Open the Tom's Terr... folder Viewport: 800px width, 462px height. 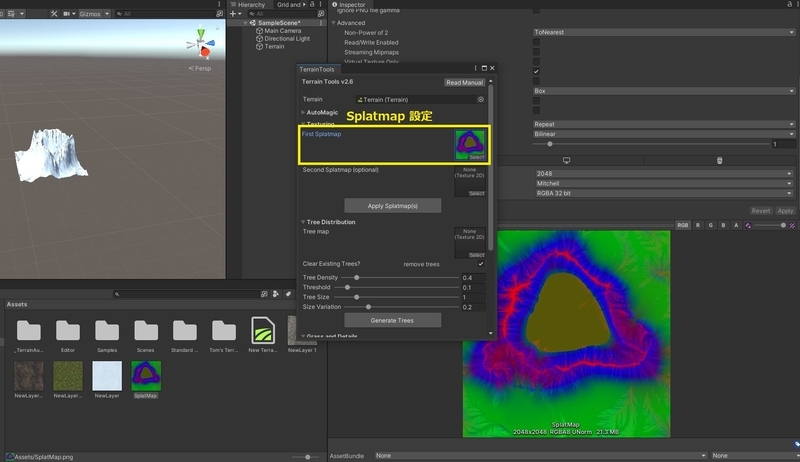pyautogui.click(x=224, y=335)
